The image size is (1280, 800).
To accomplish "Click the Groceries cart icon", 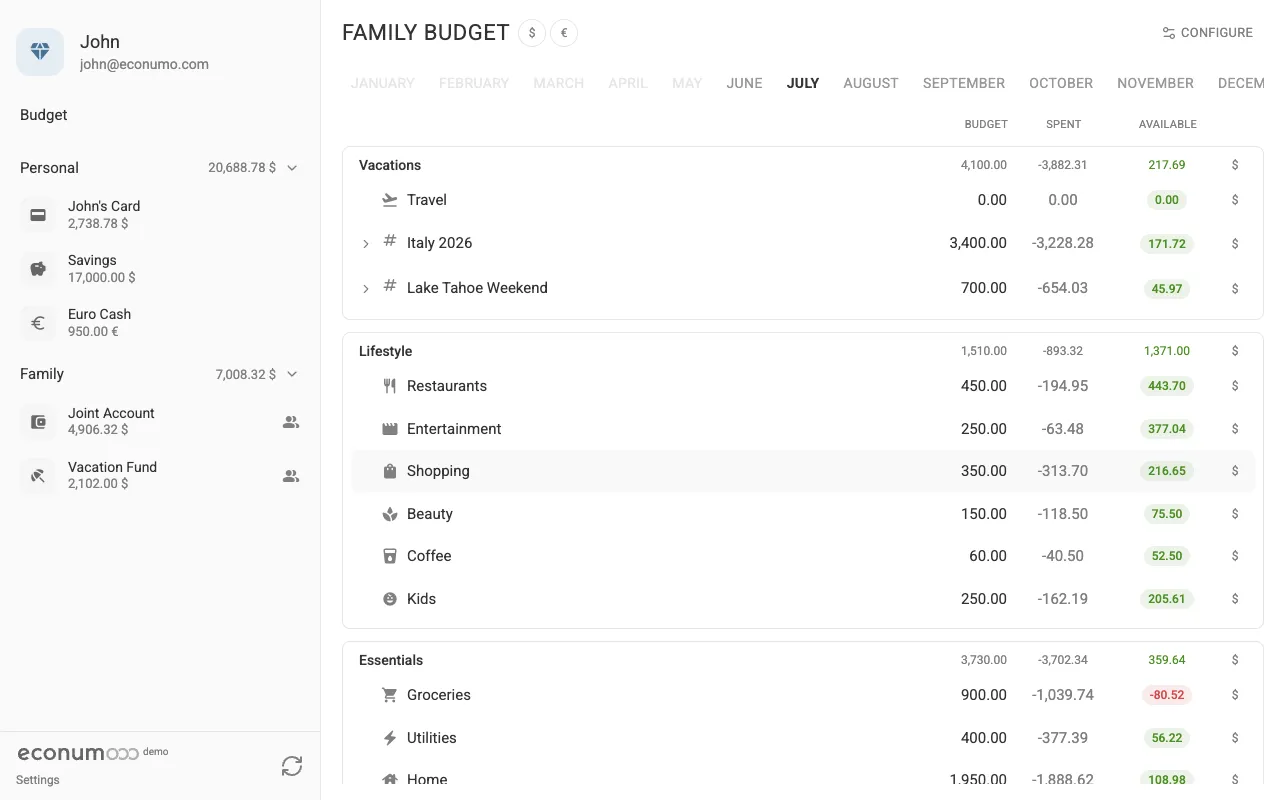I will click(x=390, y=695).
